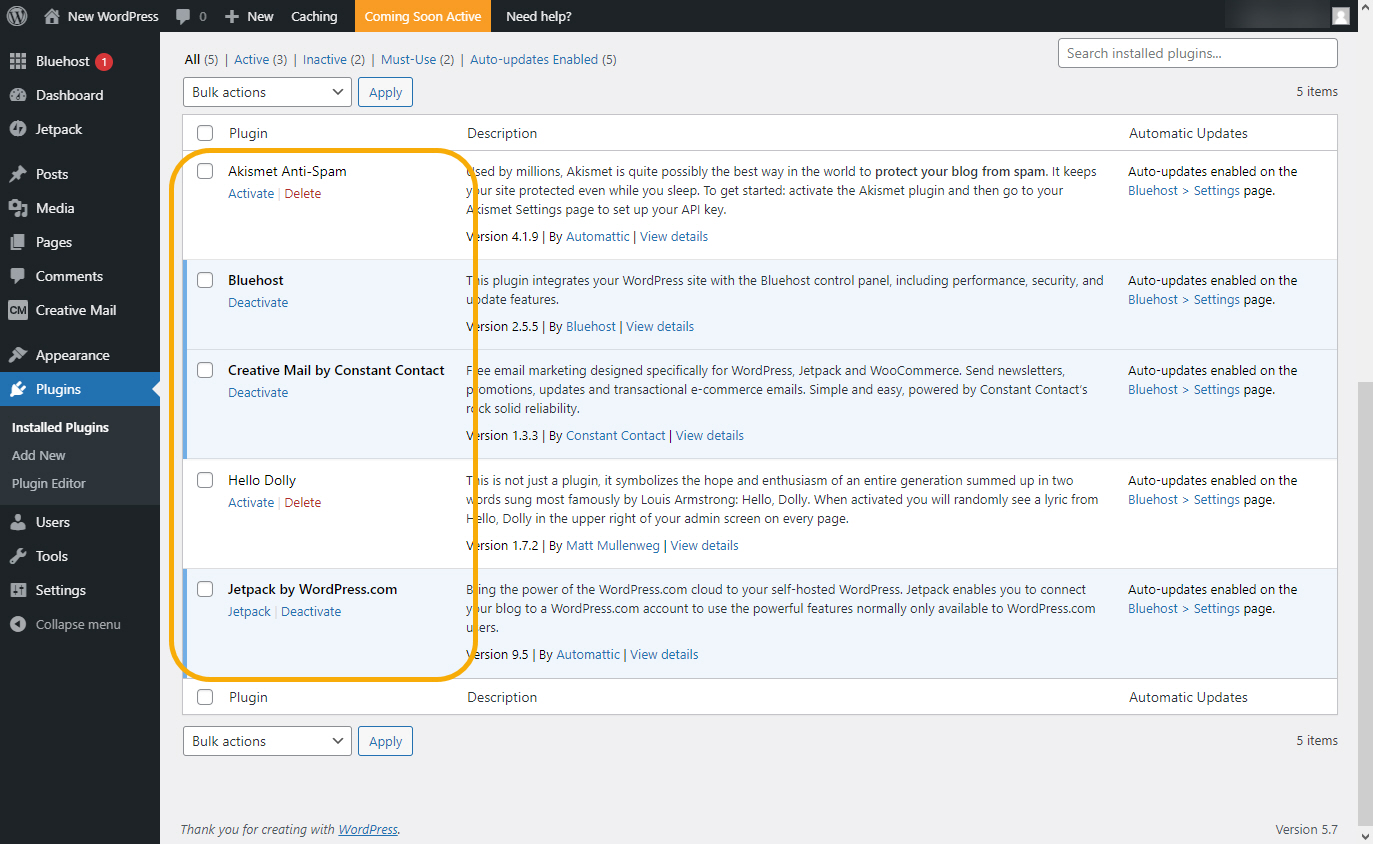Deactivate the Bluehost plugin
Viewport: 1373px width, 844px height.
point(258,302)
